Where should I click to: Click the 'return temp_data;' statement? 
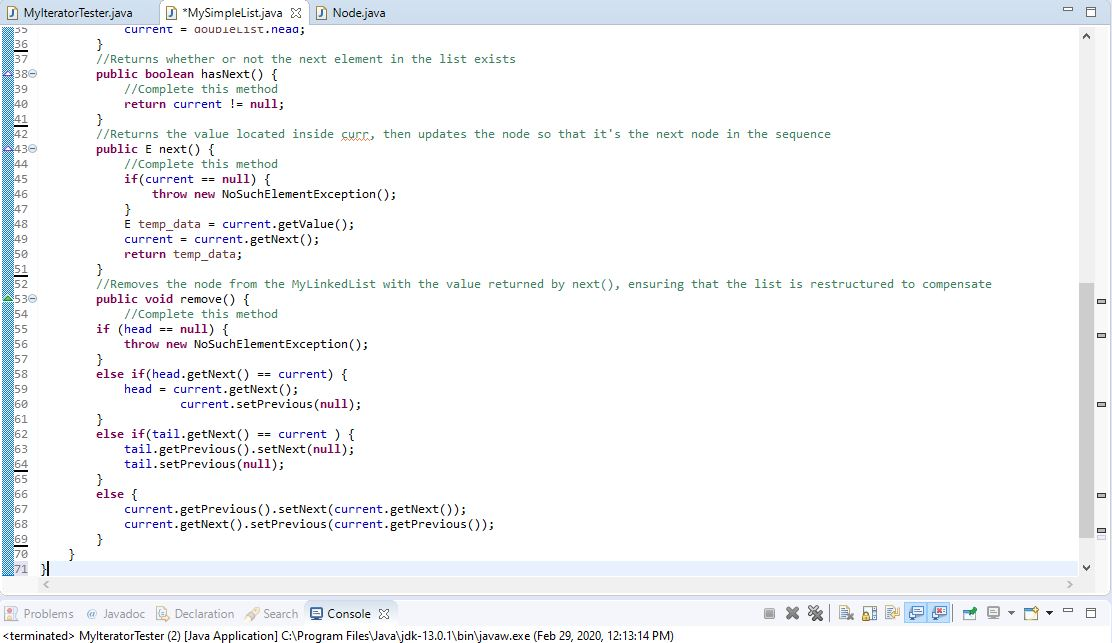[183, 254]
